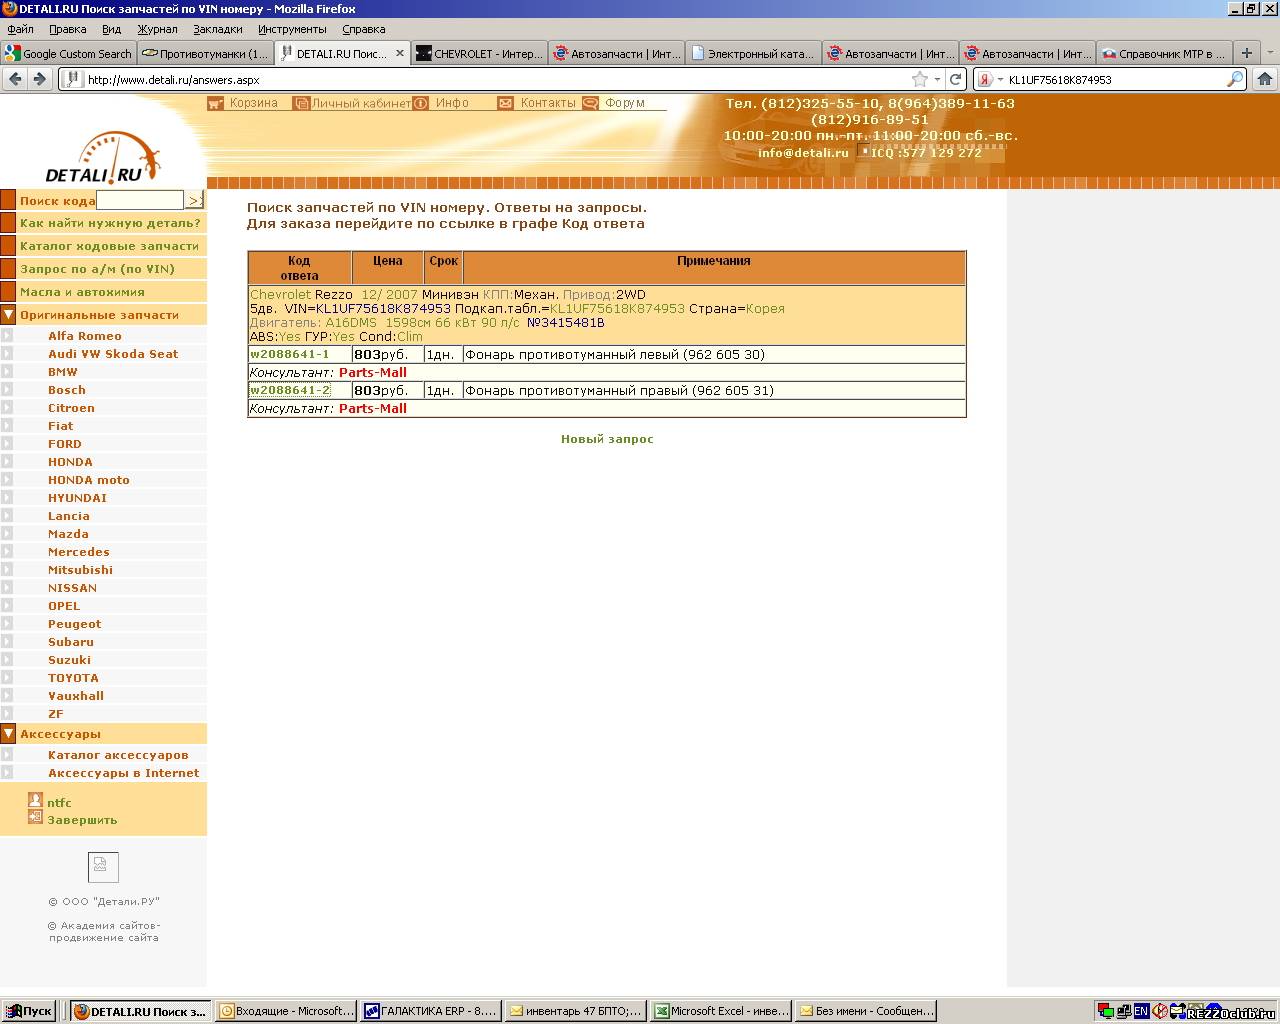
Task: Open the Справка menu
Action: 363,29
